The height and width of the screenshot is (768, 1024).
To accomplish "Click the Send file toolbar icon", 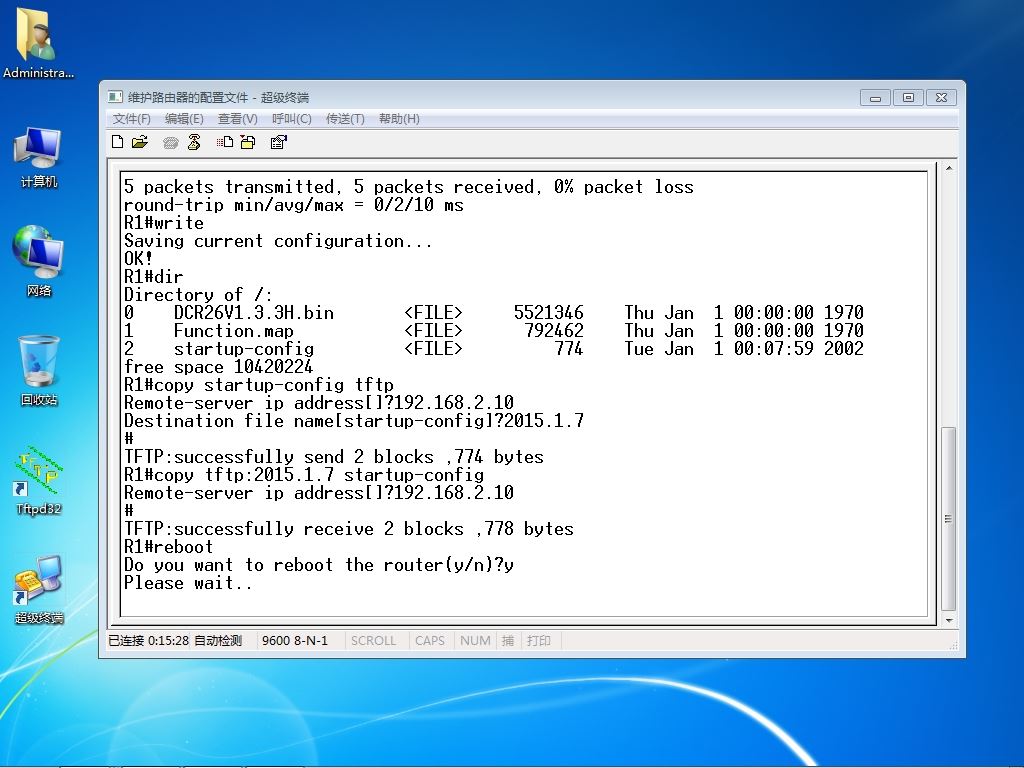I will tap(225, 142).
